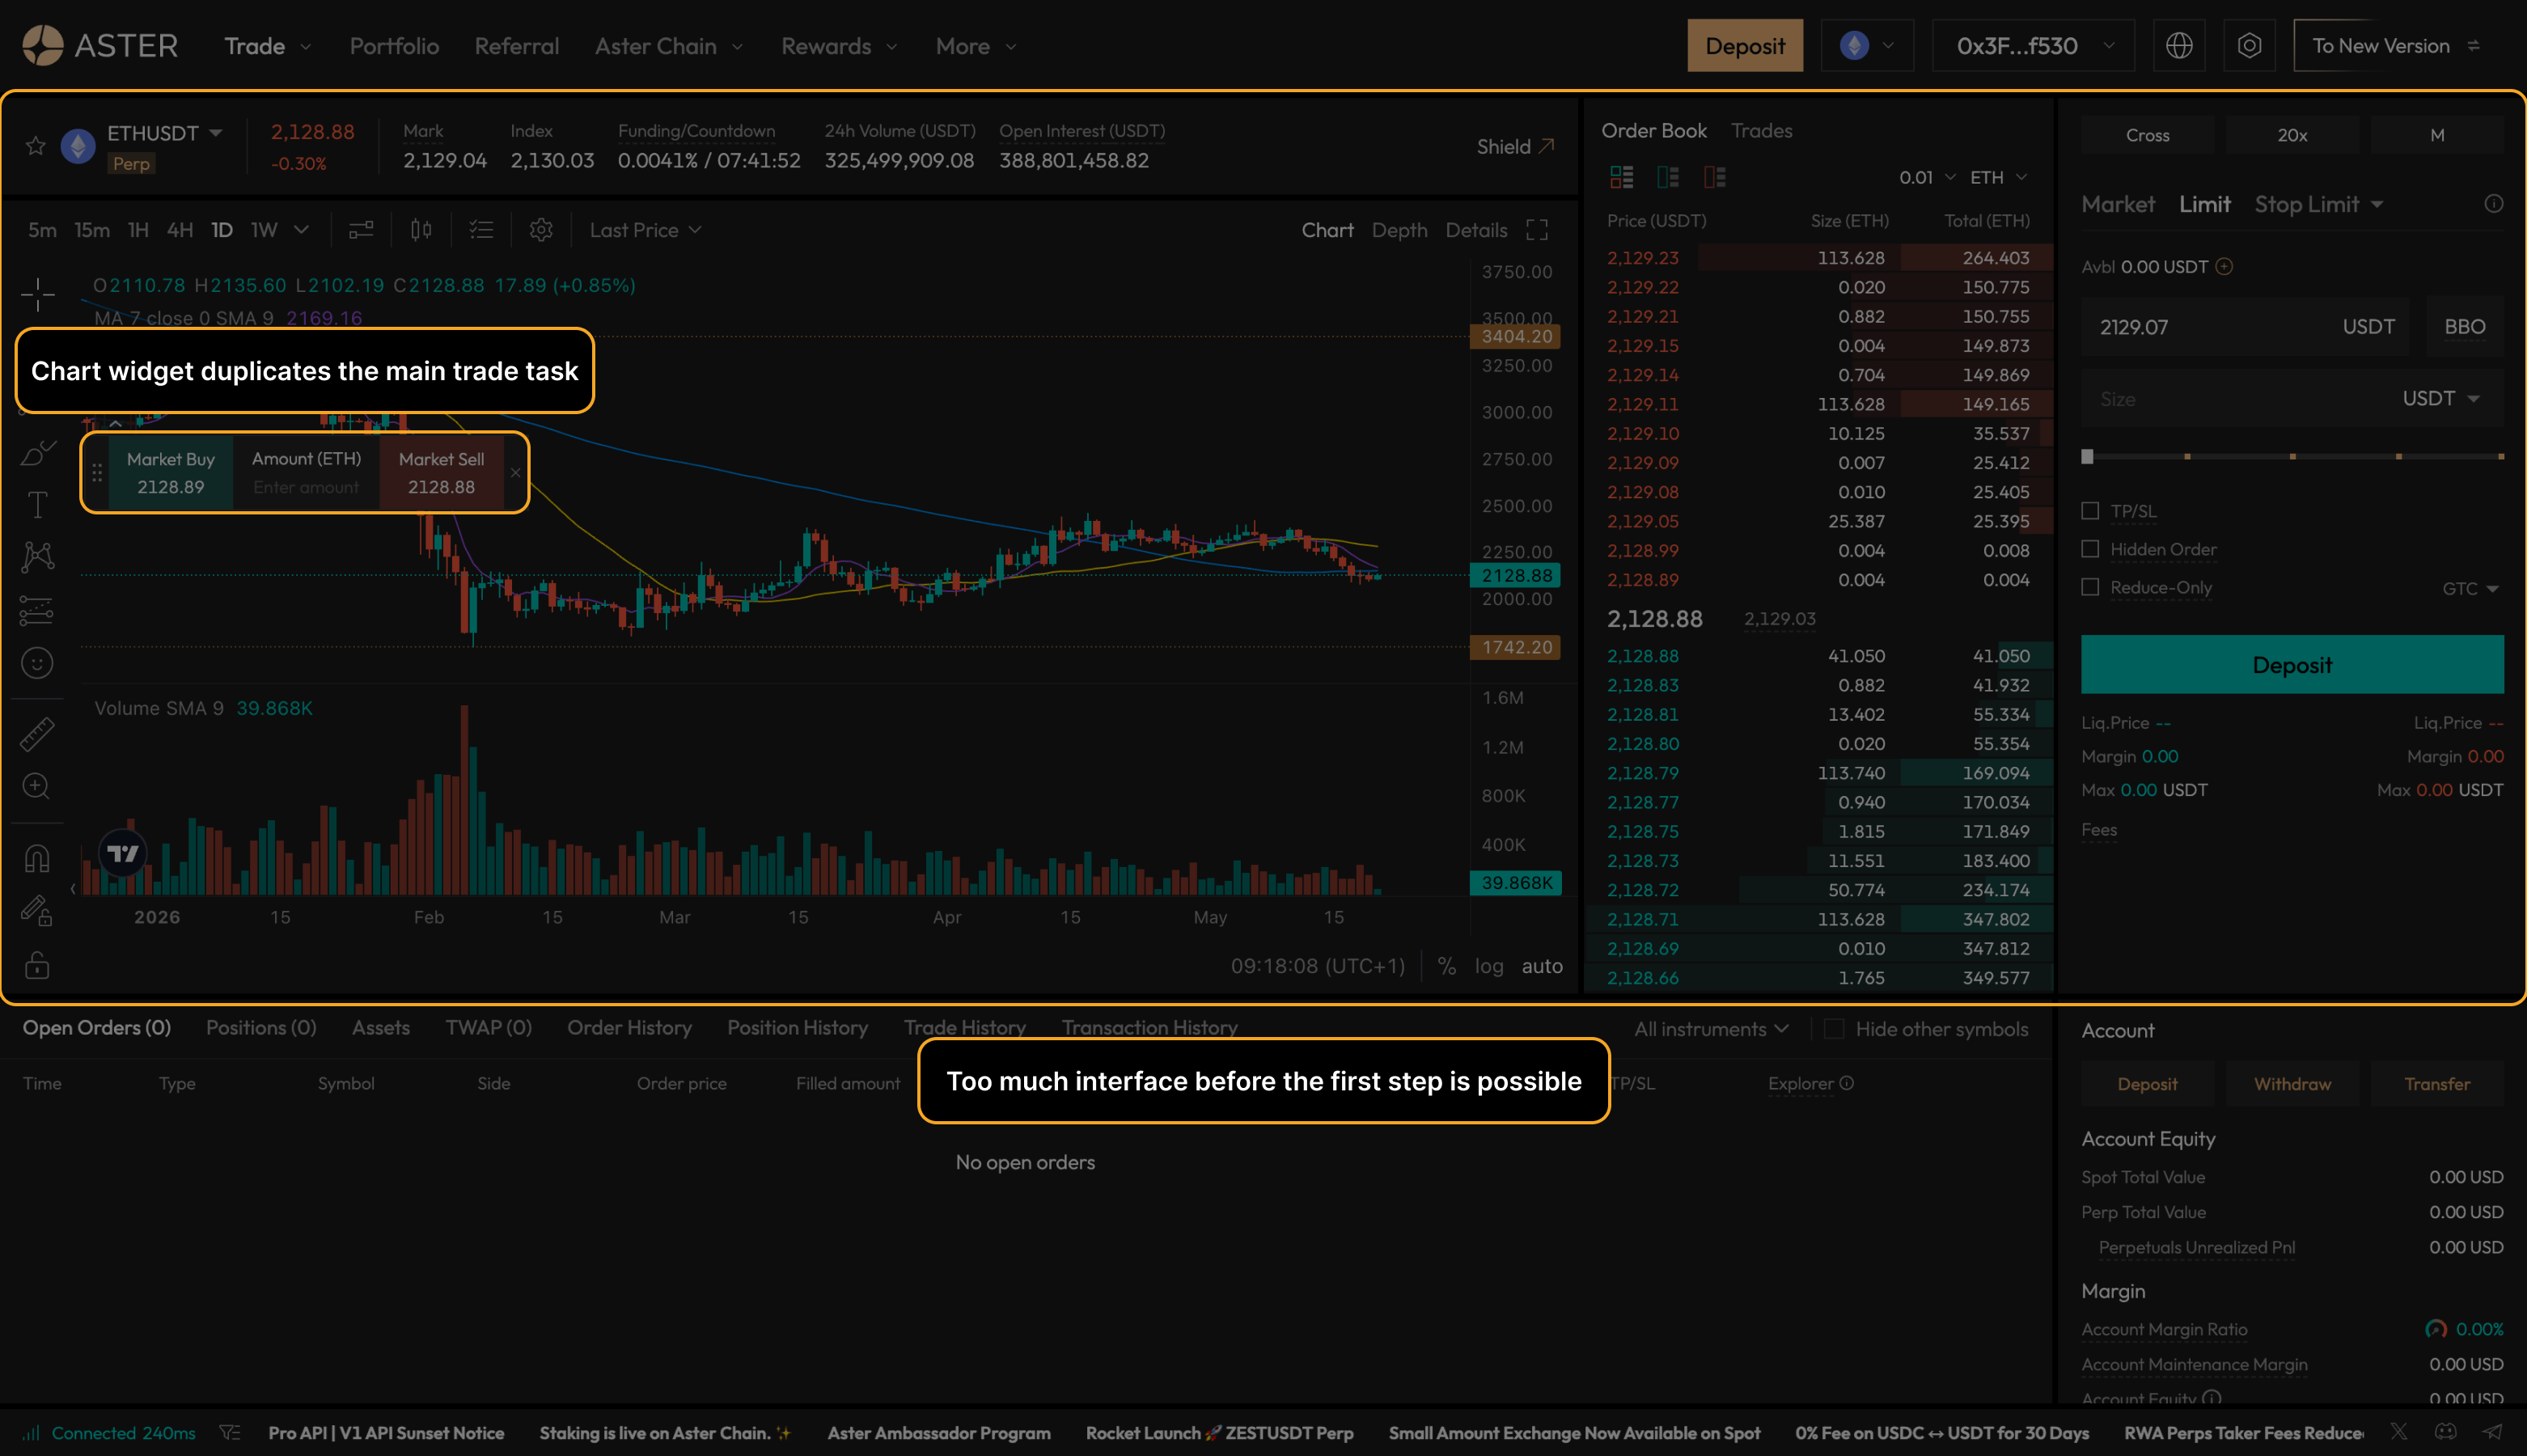Open the wallet address 0x3F...f530 dropdown
Screen dimensions: 2527x1456
(x=2034, y=46)
